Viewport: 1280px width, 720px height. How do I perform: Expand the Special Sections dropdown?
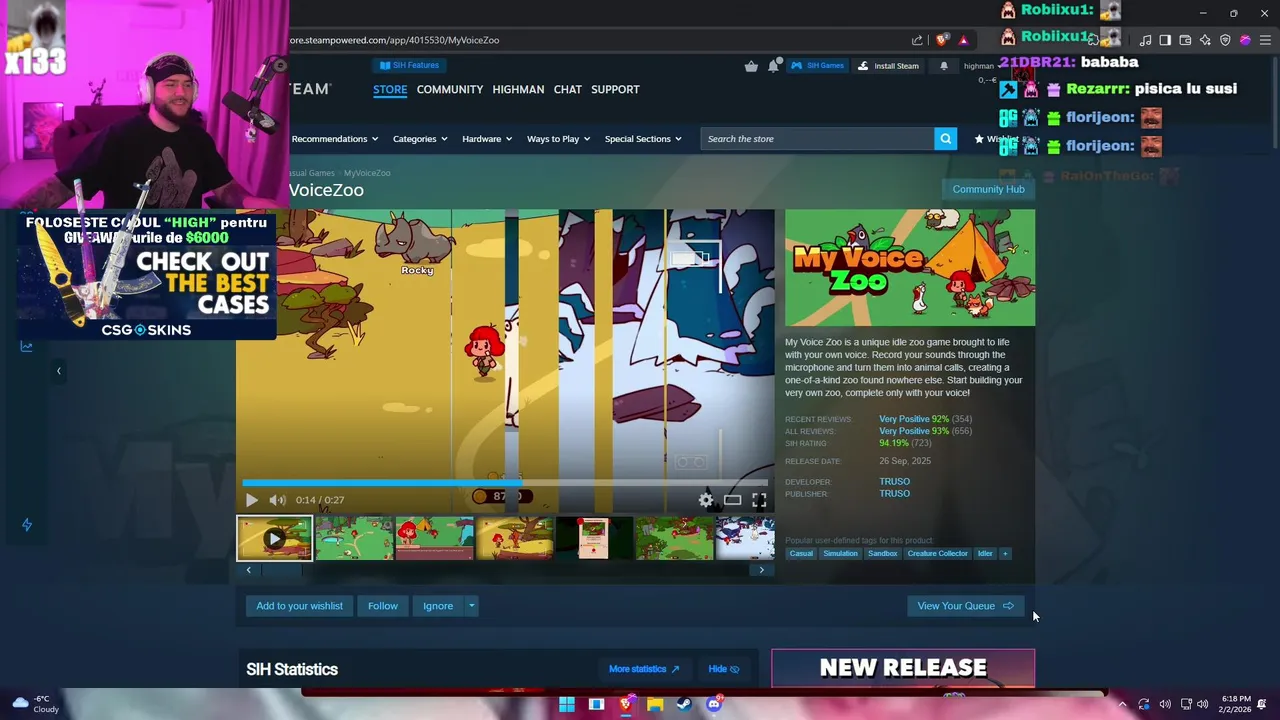point(643,139)
